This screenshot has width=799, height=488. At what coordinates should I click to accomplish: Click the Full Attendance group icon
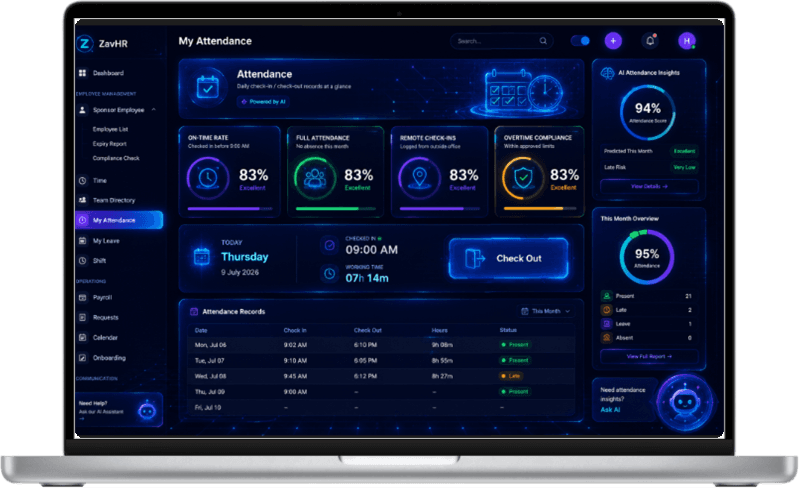point(315,178)
